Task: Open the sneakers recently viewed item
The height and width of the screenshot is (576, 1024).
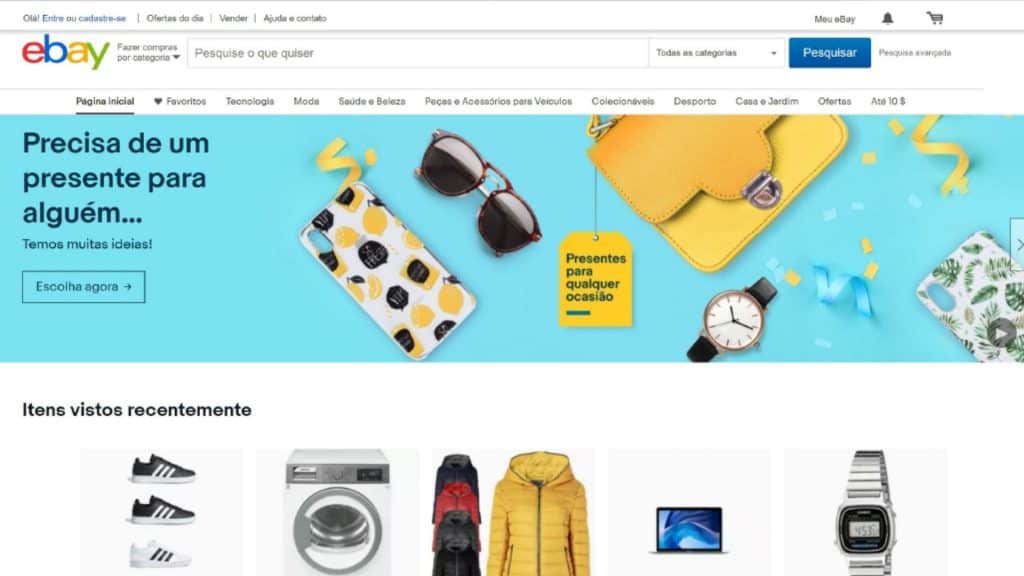Action: tap(161, 511)
